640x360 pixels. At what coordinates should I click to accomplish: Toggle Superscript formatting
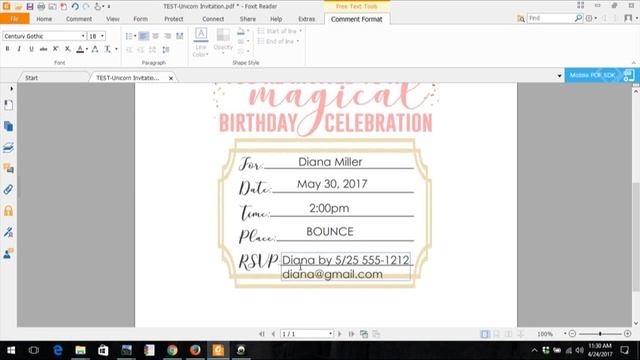pos(56,49)
